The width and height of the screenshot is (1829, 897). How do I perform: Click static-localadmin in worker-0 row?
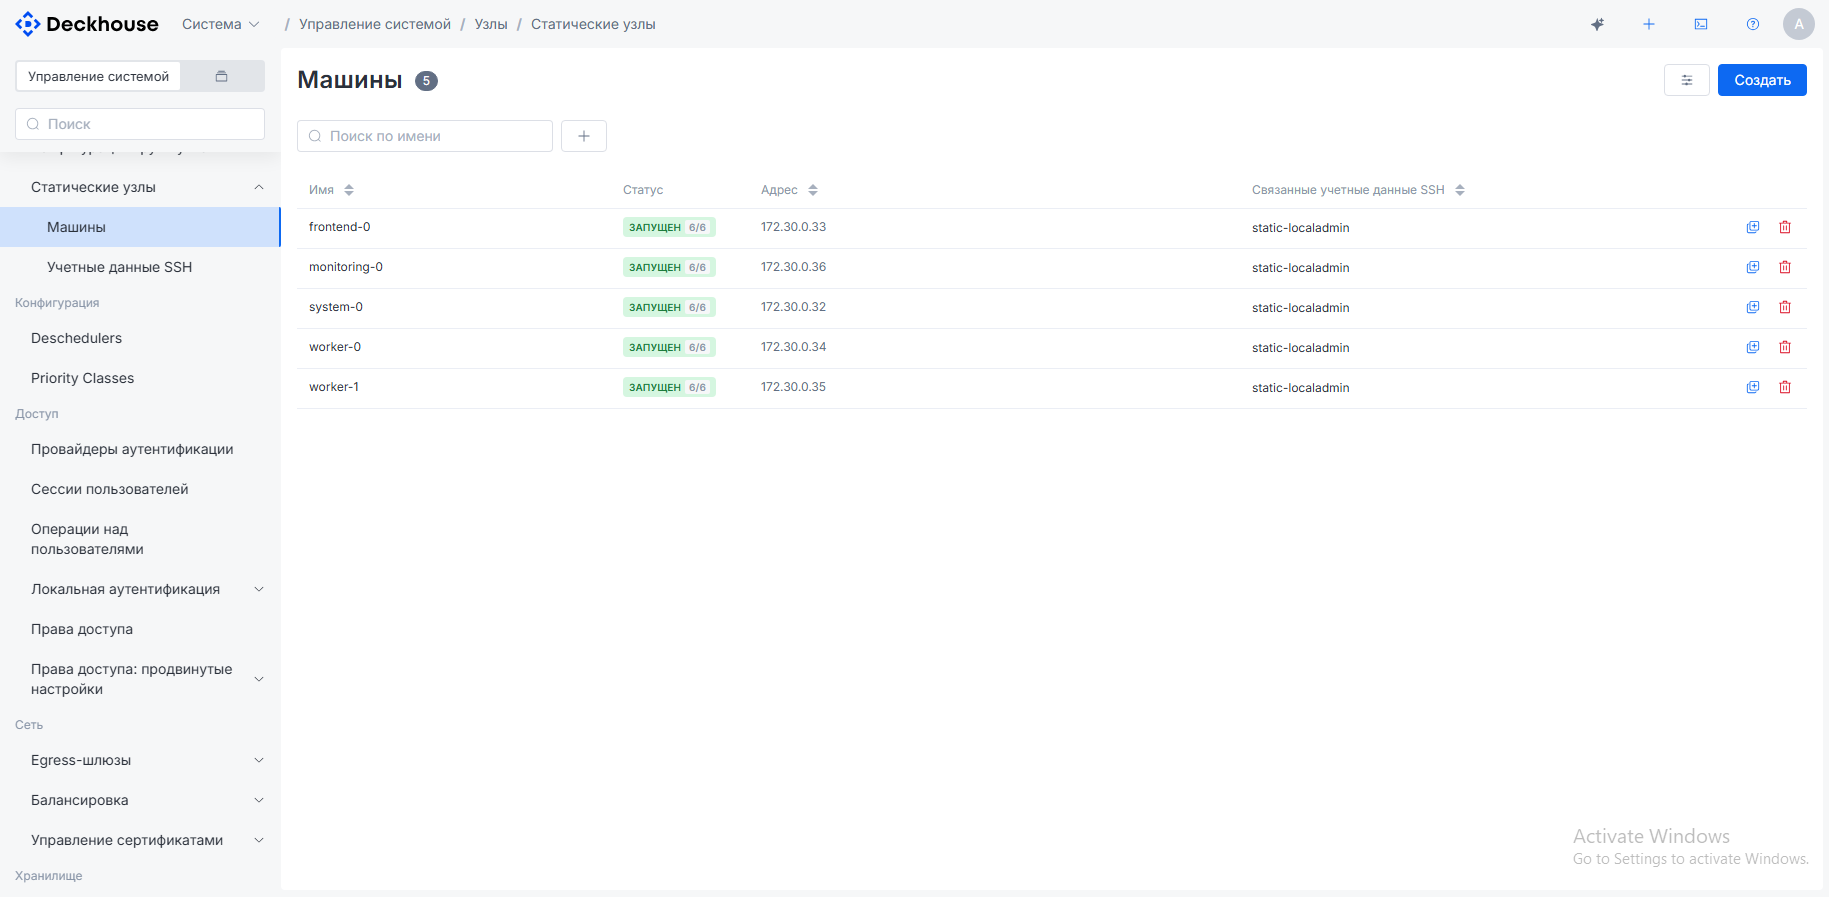pos(1300,348)
